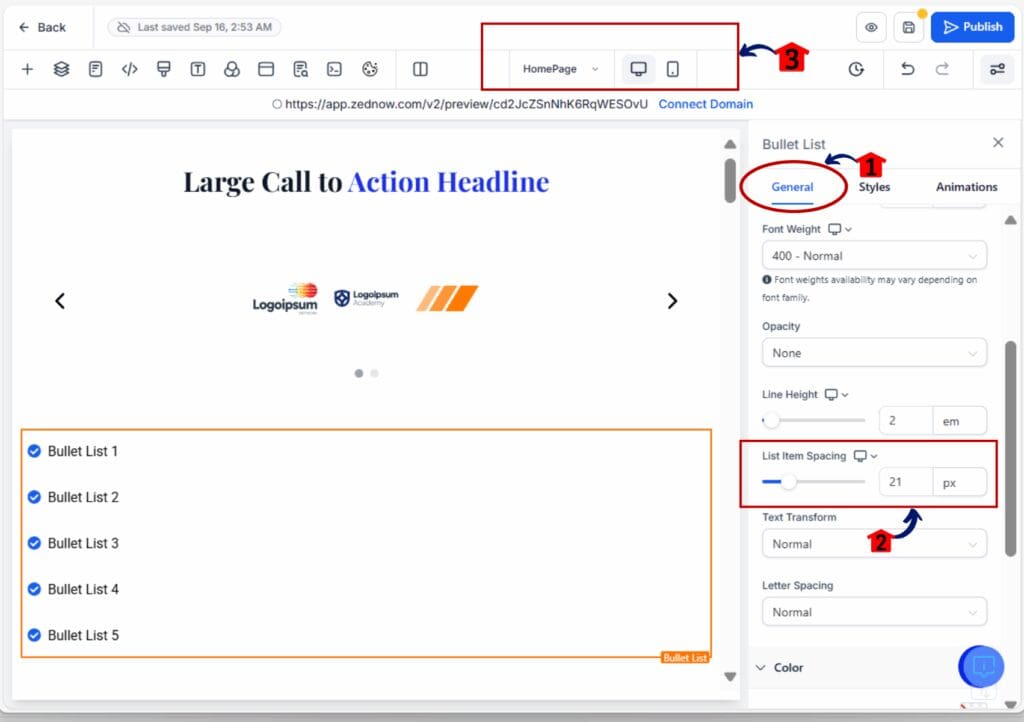The height and width of the screenshot is (722, 1024).
Task: Switch to the Styles tab
Action: [x=874, y=187]
